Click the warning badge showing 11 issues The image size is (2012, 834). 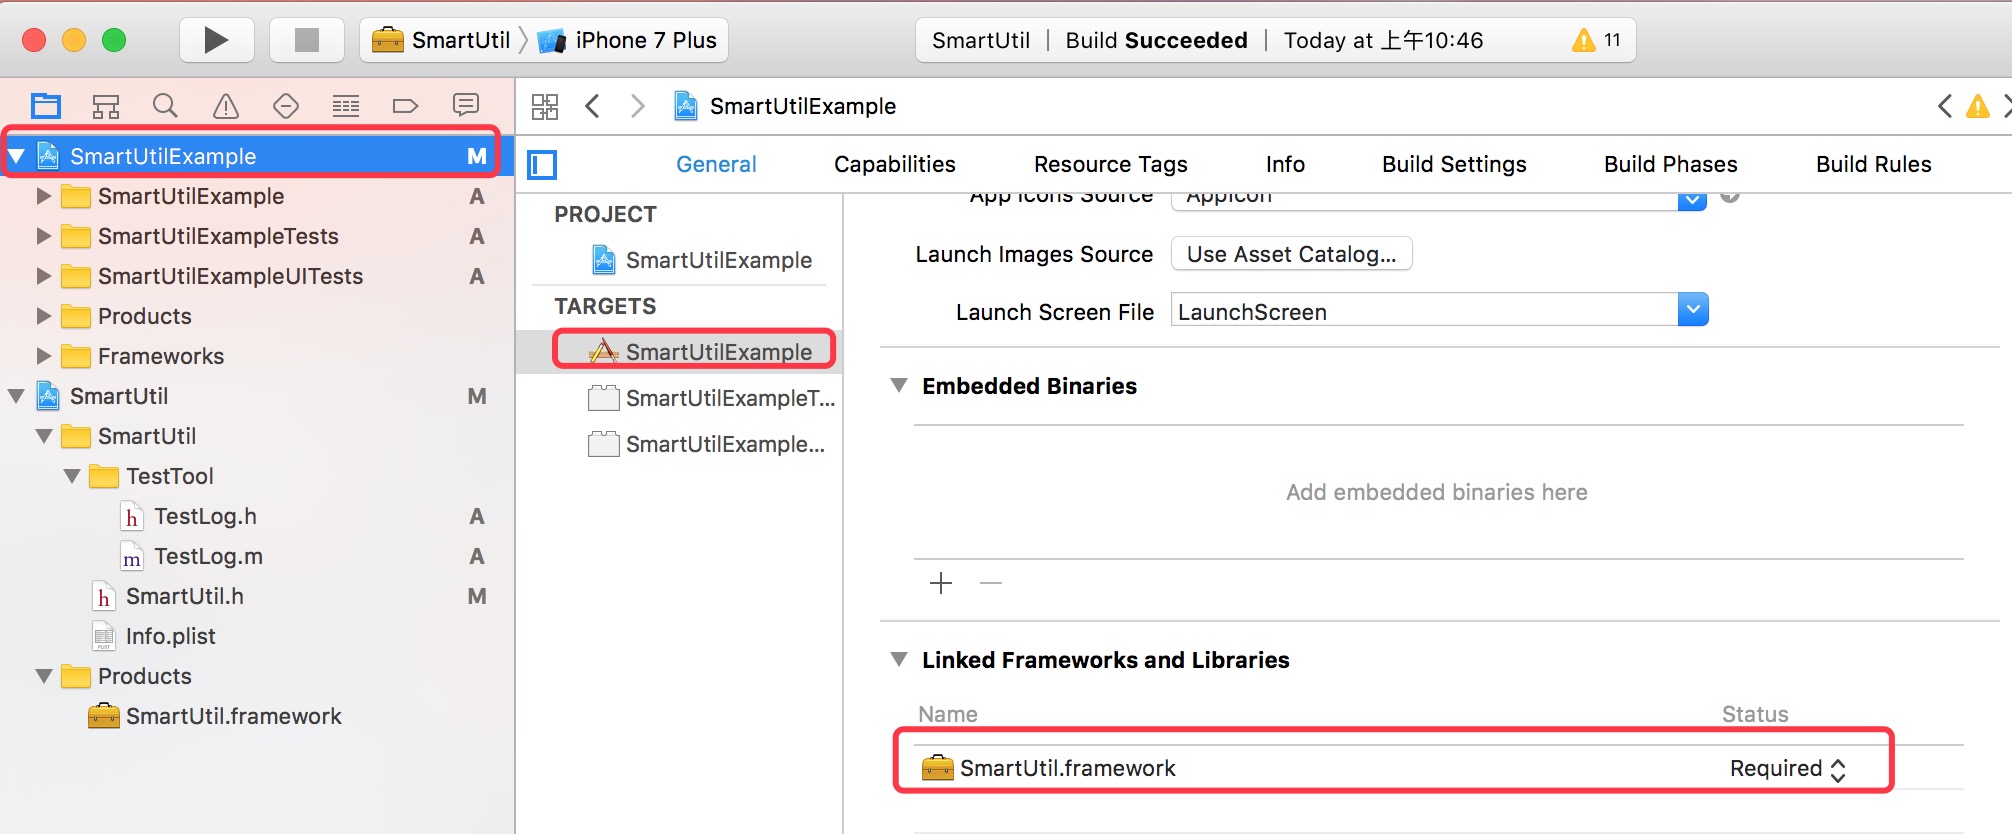[x=1596, y=40]
